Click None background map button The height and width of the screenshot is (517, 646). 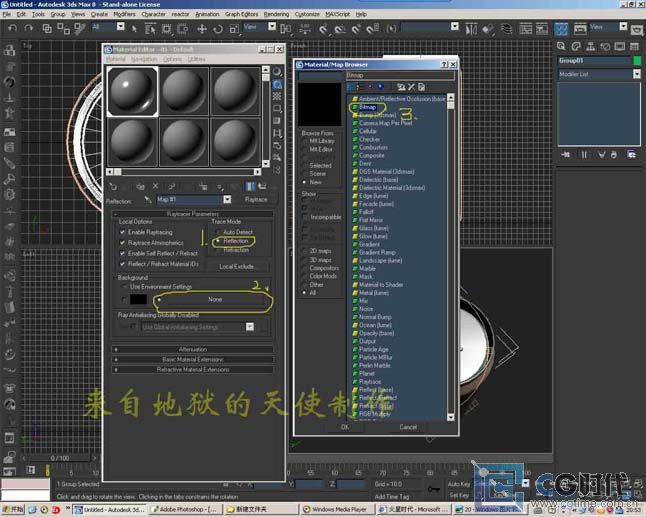(x=215, y=299)
